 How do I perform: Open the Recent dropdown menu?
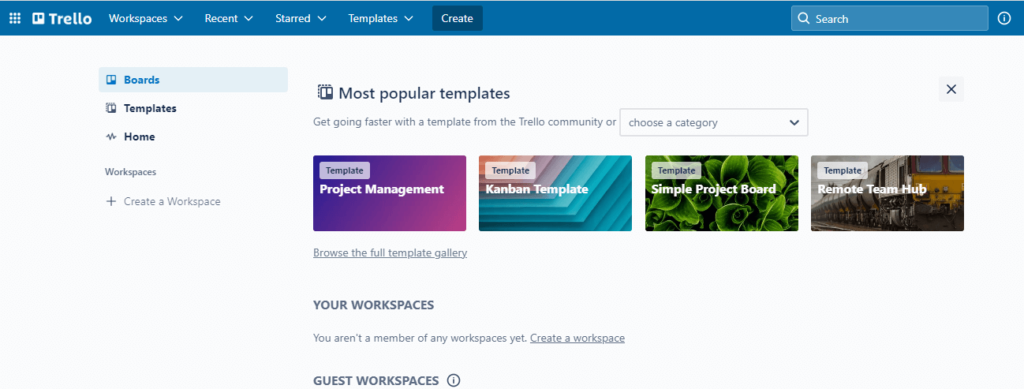pos(229,18)
